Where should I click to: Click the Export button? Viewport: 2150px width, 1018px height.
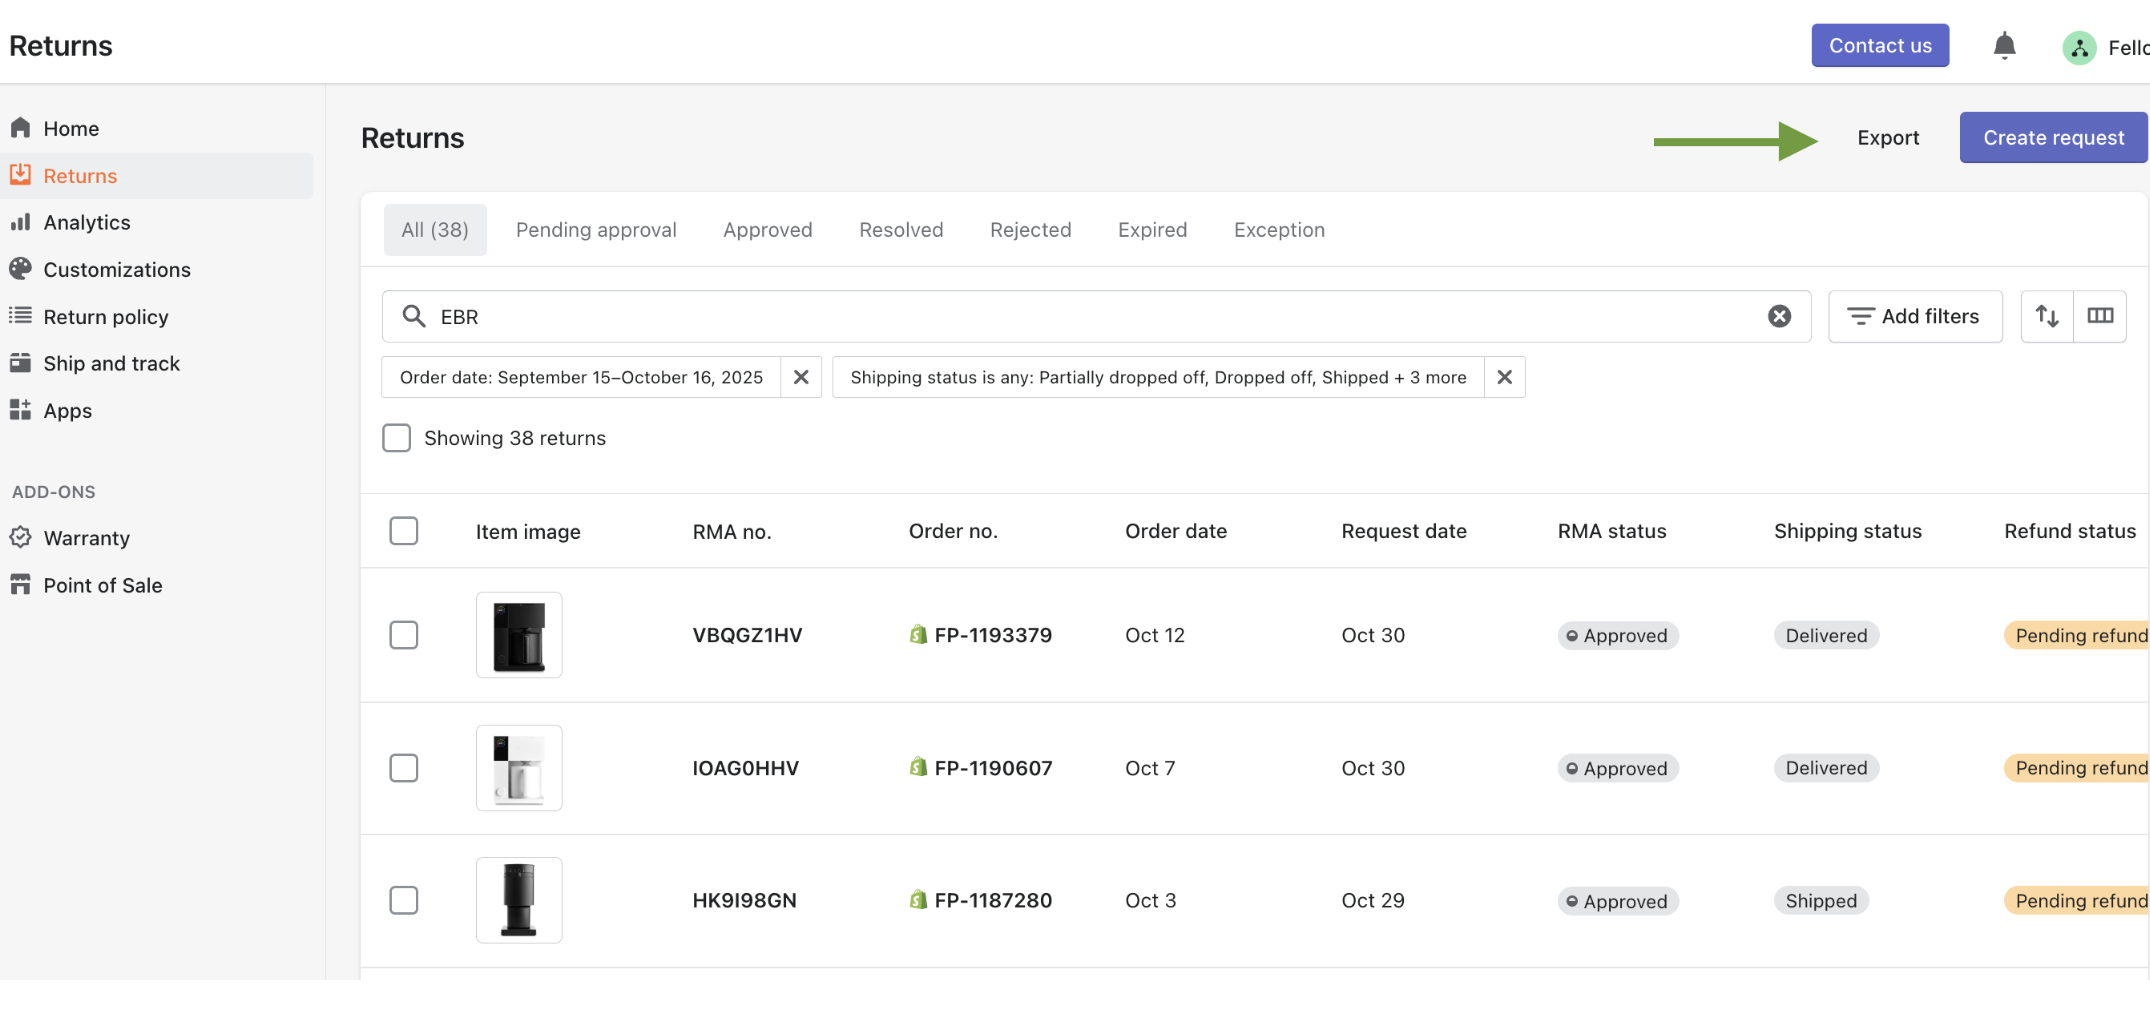[1887, 138]
